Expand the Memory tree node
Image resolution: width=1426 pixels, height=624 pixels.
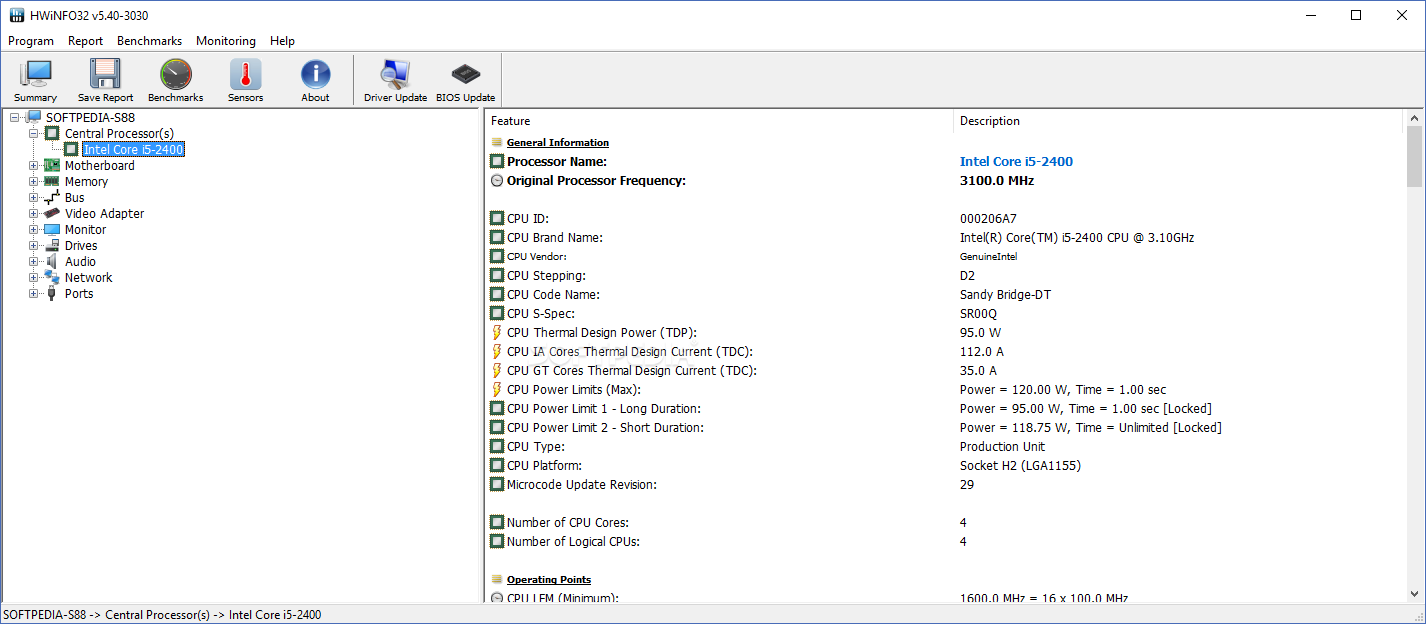pos(33,181)
